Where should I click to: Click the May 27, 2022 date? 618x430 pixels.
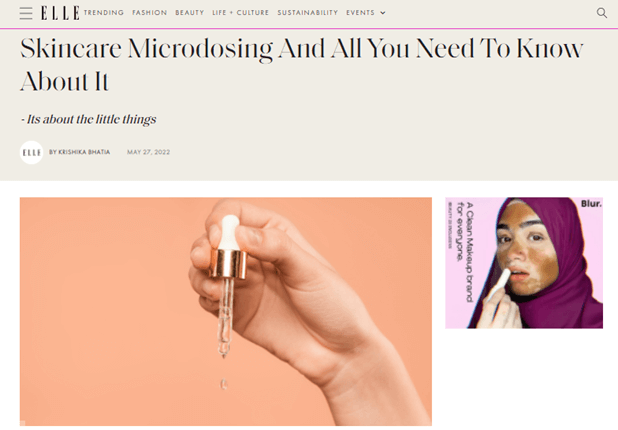coord(149,152)
